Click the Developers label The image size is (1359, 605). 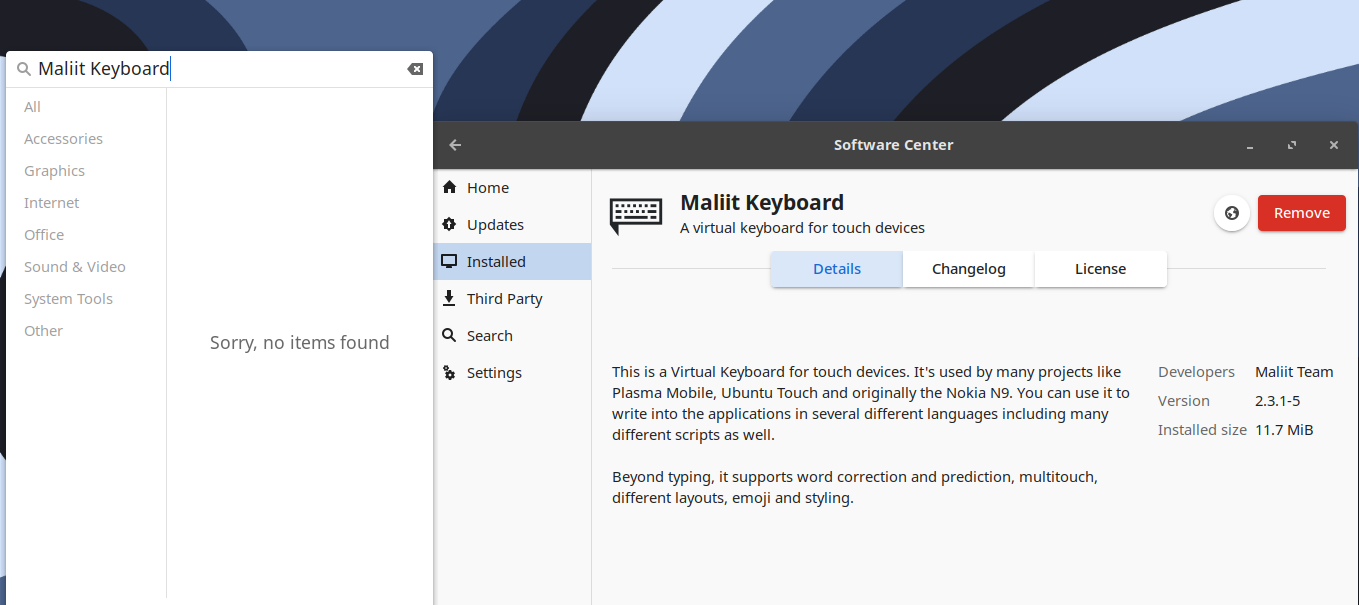point(1196,372)
